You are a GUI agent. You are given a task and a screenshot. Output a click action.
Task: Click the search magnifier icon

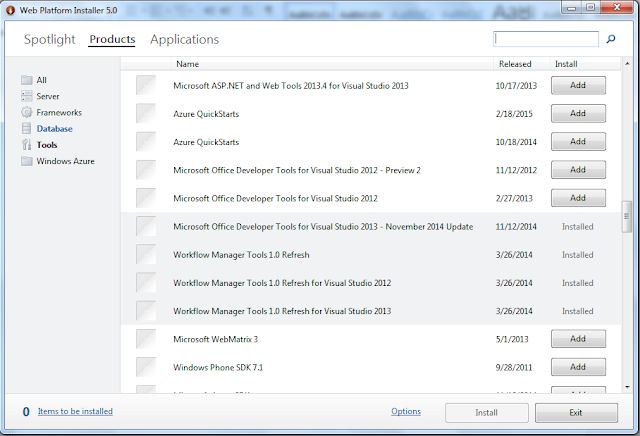611,39
